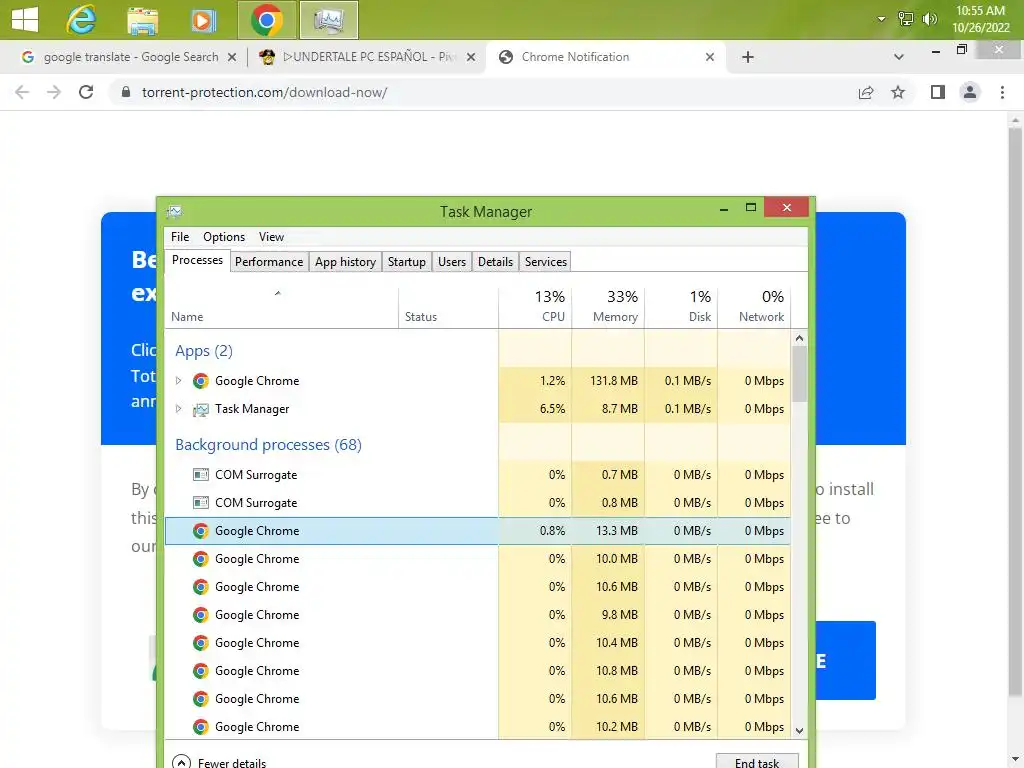
Task: Open the Task Manager View menu
Action: point(271,237)
